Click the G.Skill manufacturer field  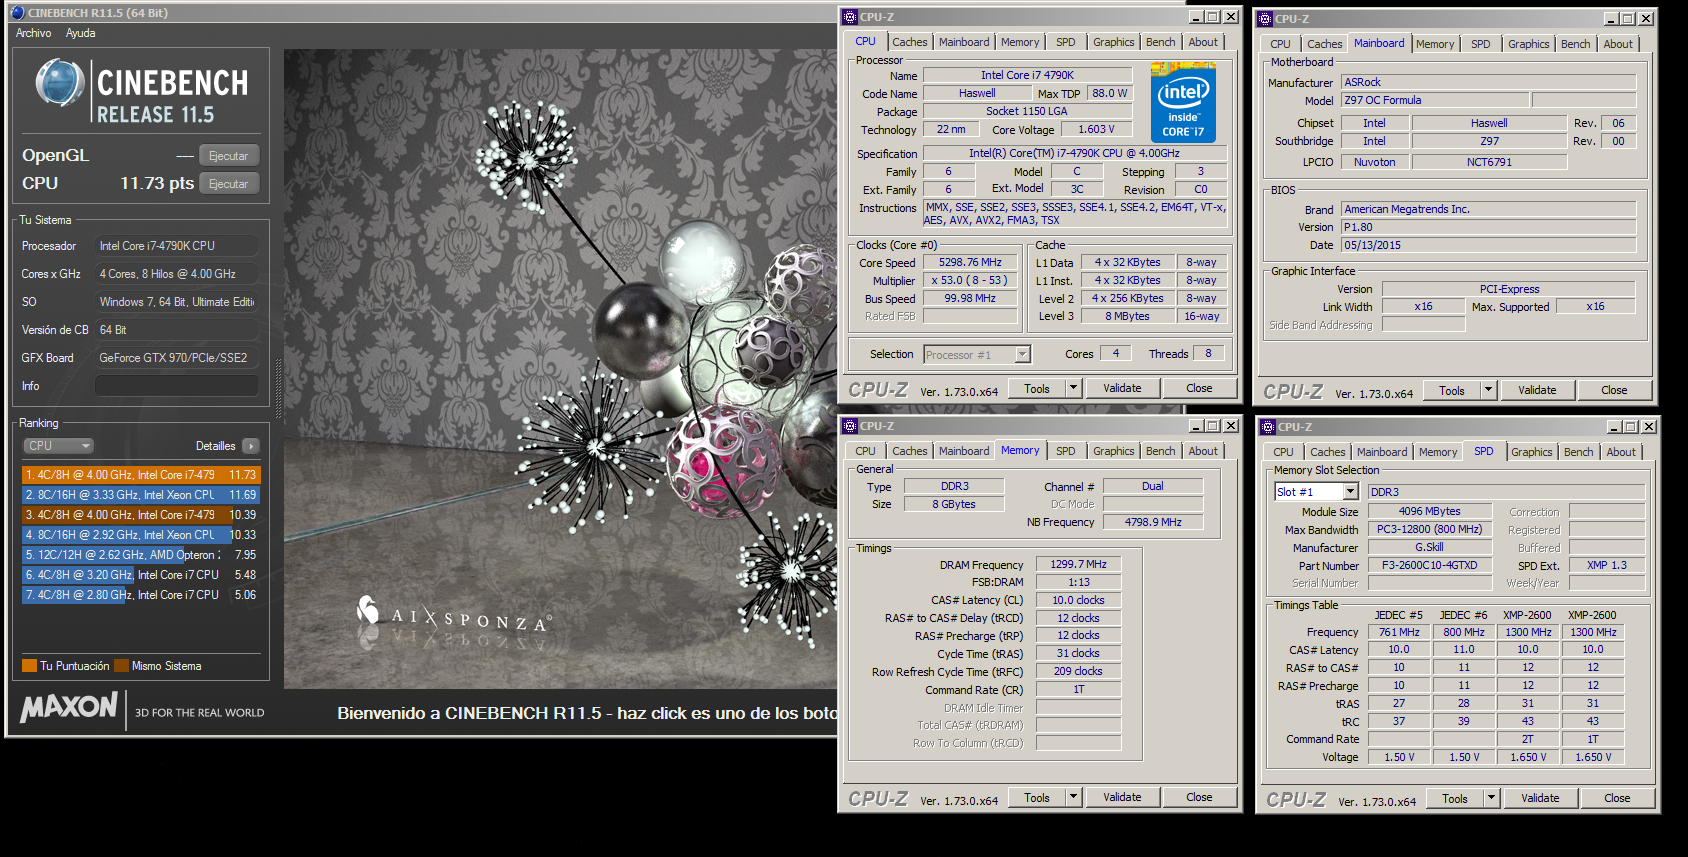coord(1429,548)
